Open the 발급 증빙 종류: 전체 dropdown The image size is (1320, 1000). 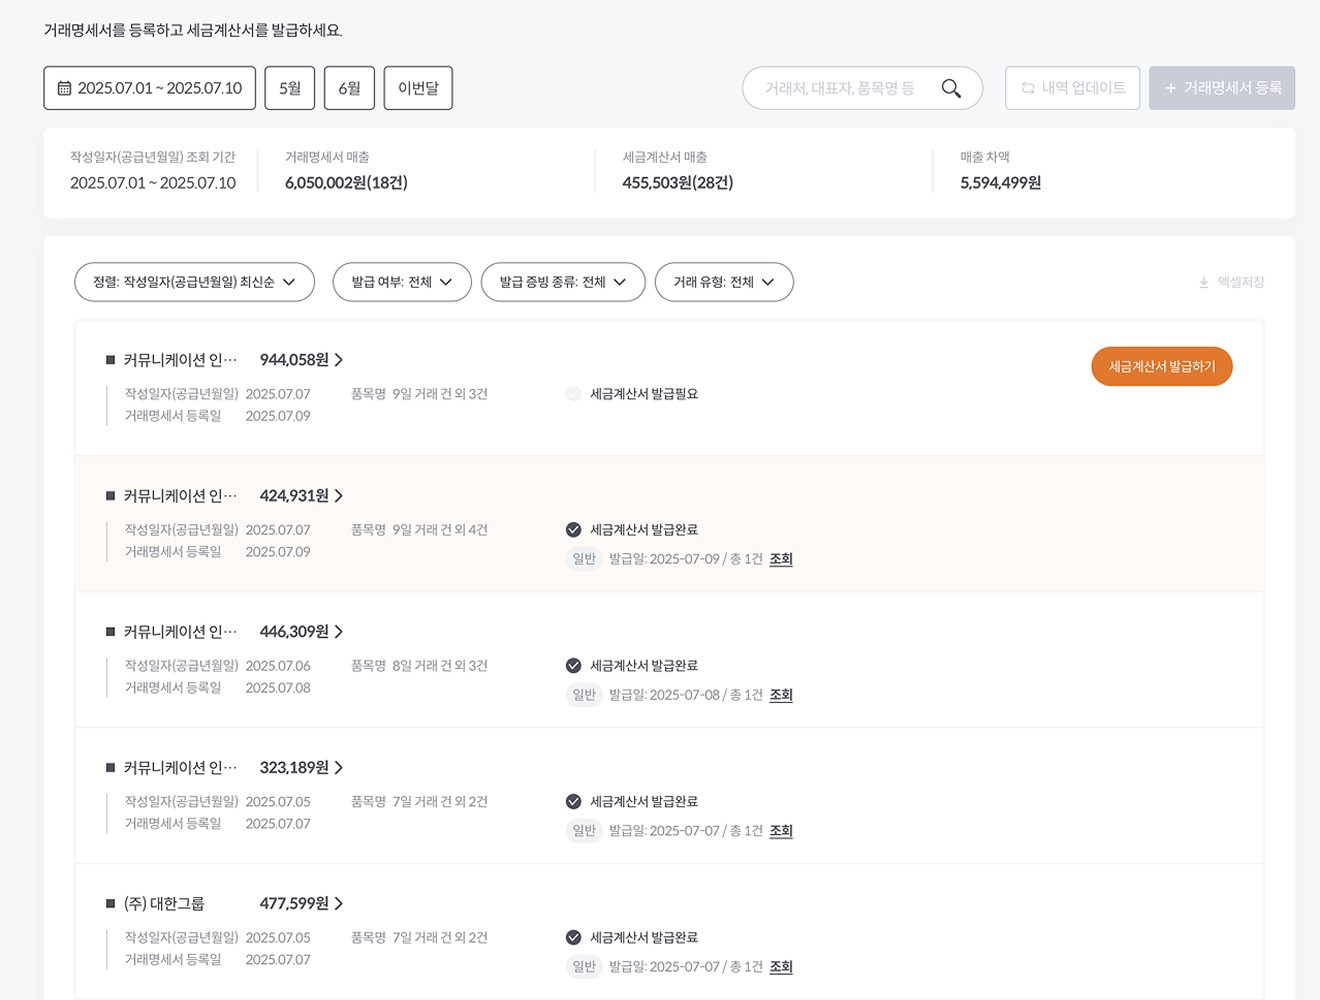click(563, 282)
